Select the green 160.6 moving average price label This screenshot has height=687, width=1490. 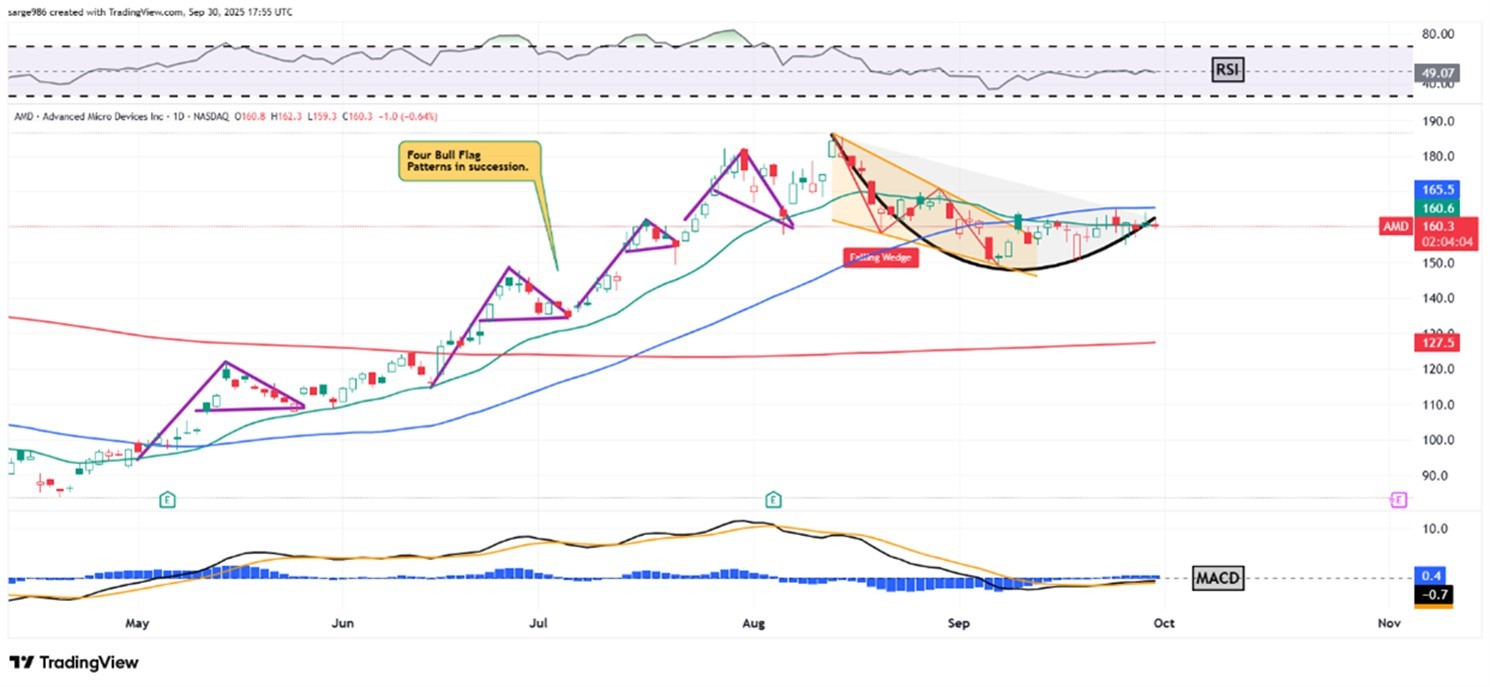(x=1433, y=208)
